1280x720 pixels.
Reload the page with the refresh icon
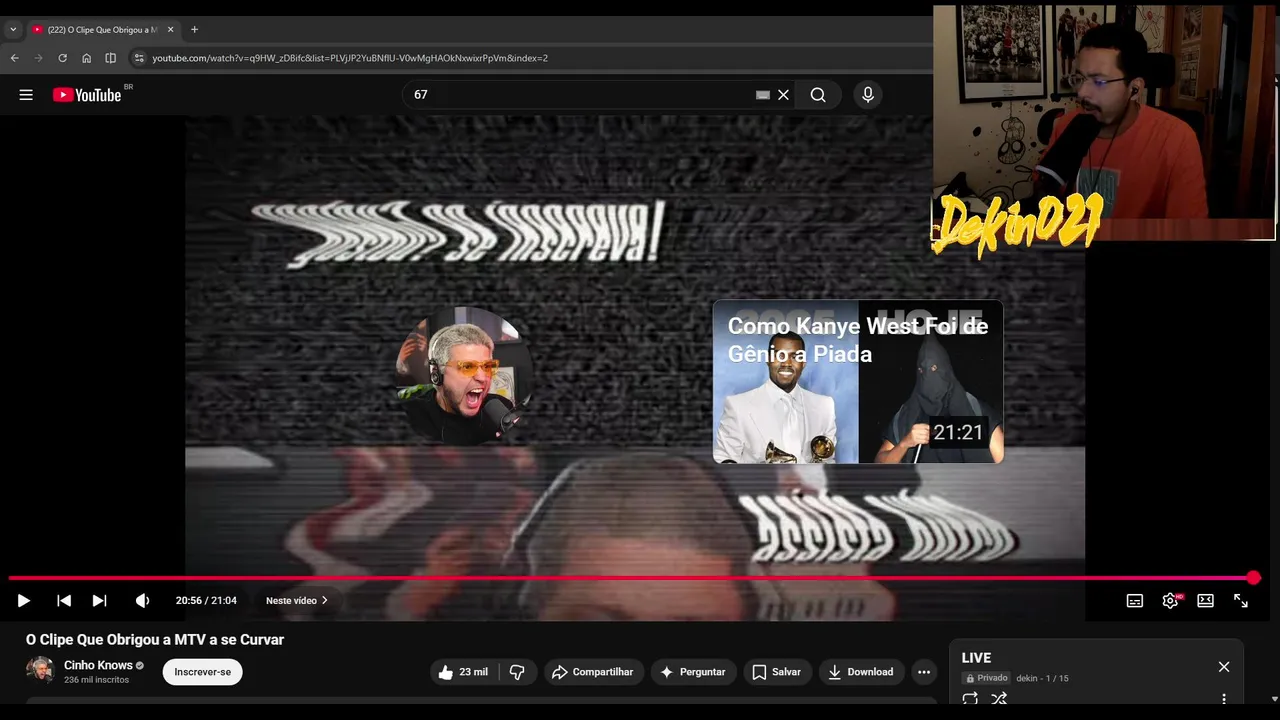pos(62,58)
